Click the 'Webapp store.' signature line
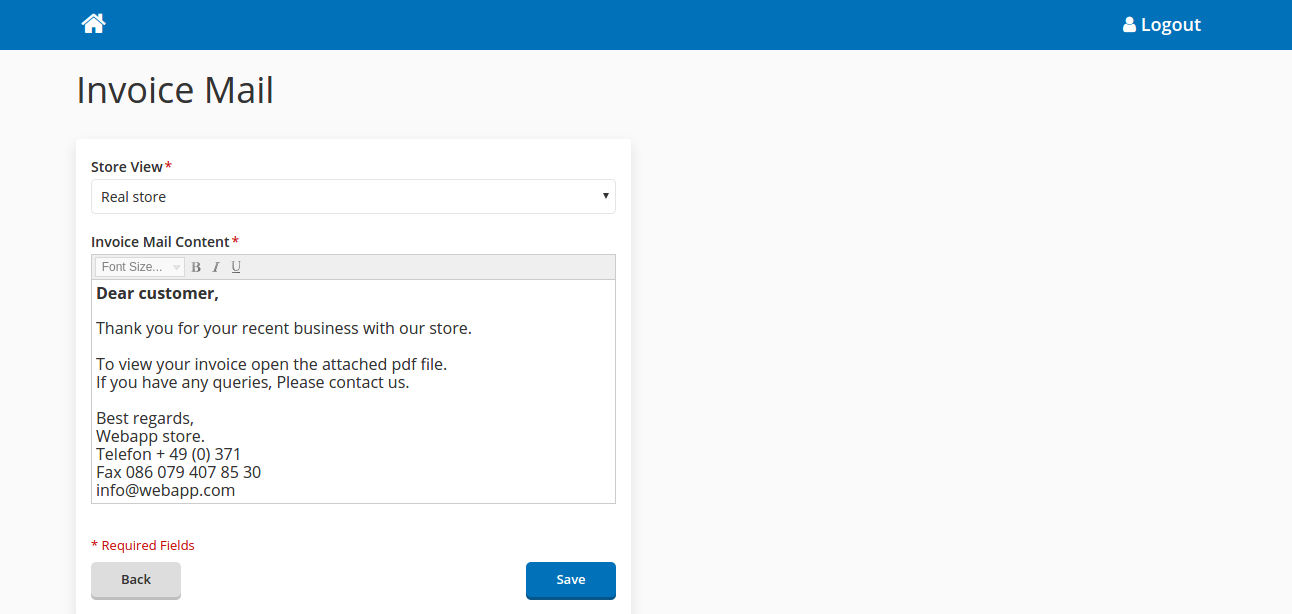The width and height of the screenshot is (1292, 614). pyautogui.click(x=150, y=436)
